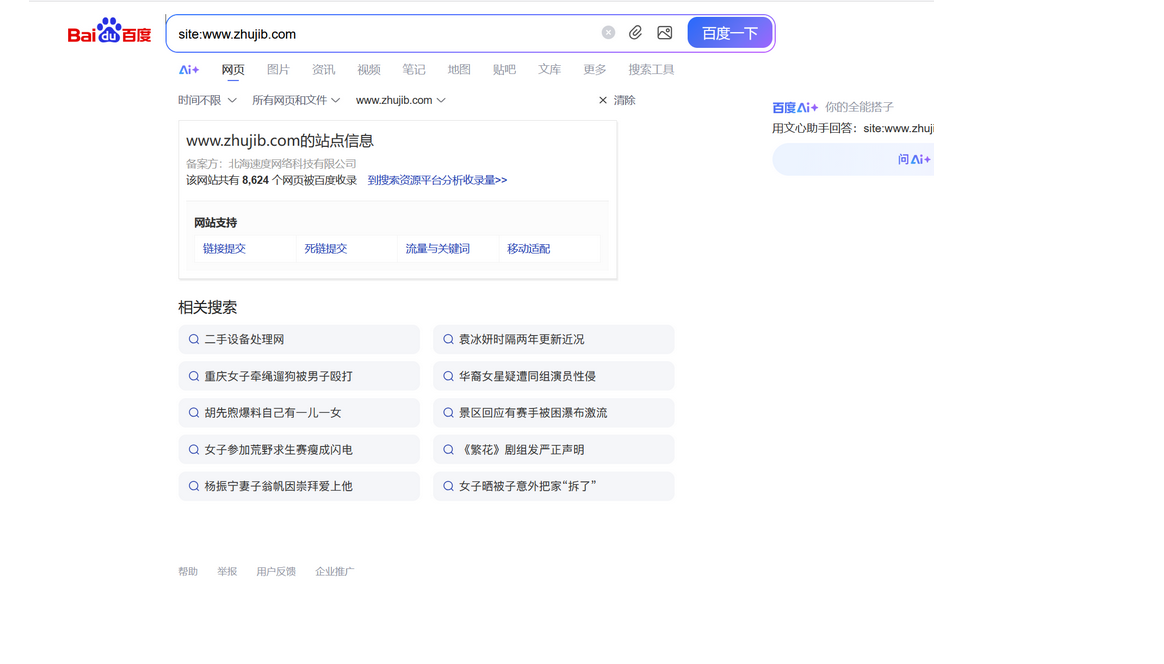Click the magnifier icon beside 二手设备处理网
The image size is (1164, 664).
coord(193,339)
